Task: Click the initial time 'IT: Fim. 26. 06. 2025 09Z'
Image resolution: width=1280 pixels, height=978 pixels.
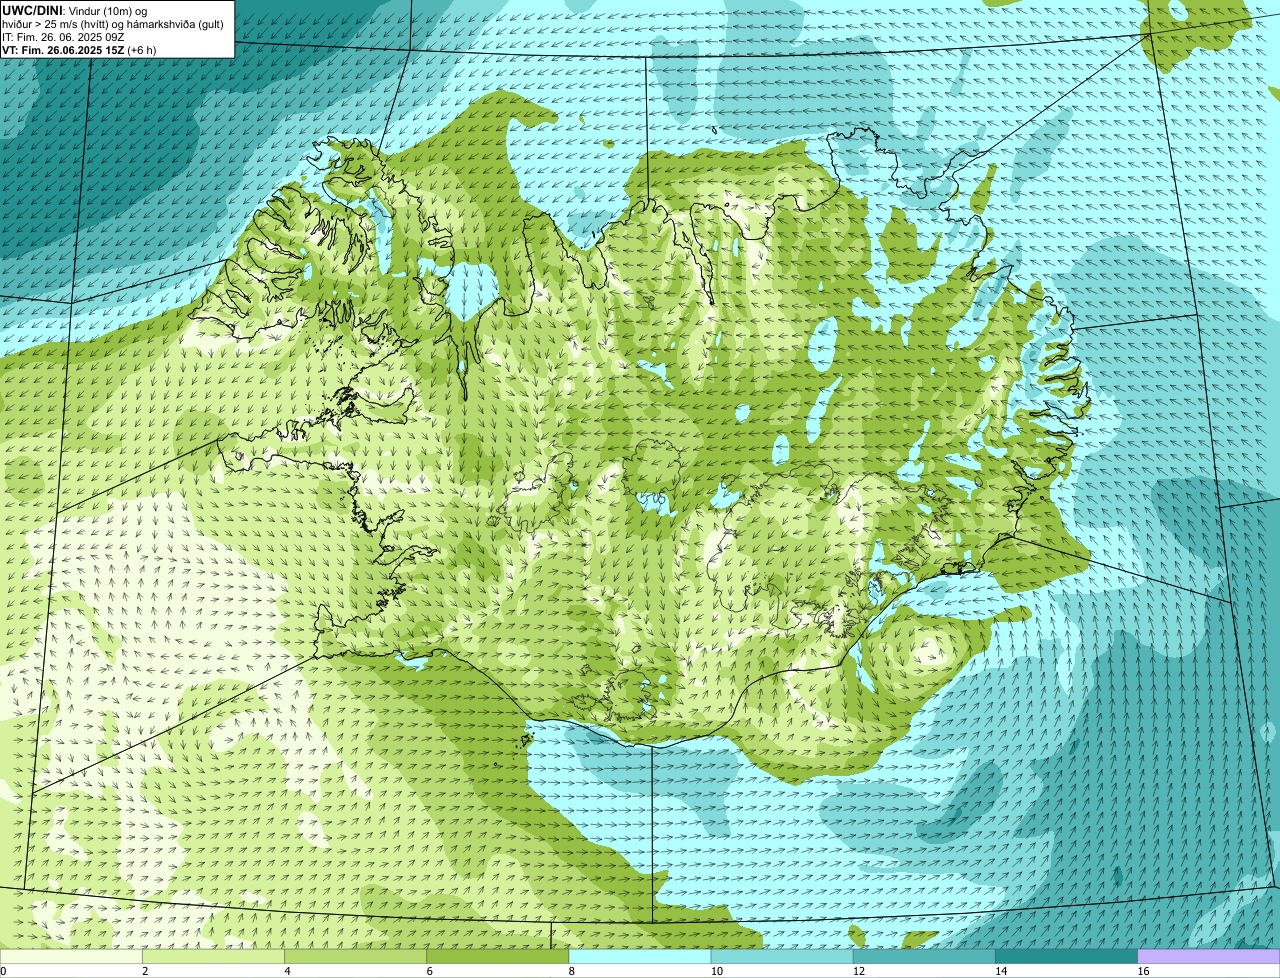Action: pos(63,37)
